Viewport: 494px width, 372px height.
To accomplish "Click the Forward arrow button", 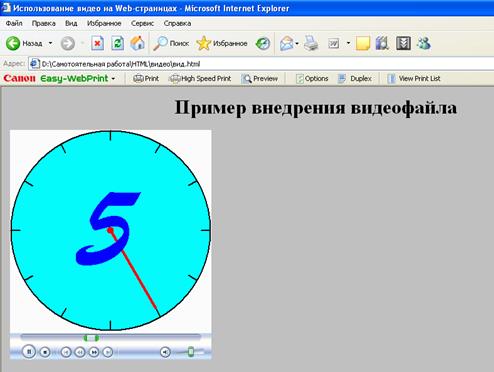I will [68, 43].
